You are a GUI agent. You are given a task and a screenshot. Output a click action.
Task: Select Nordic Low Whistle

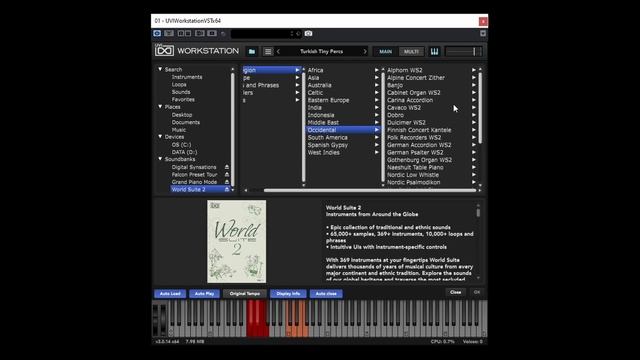(413, 175)
